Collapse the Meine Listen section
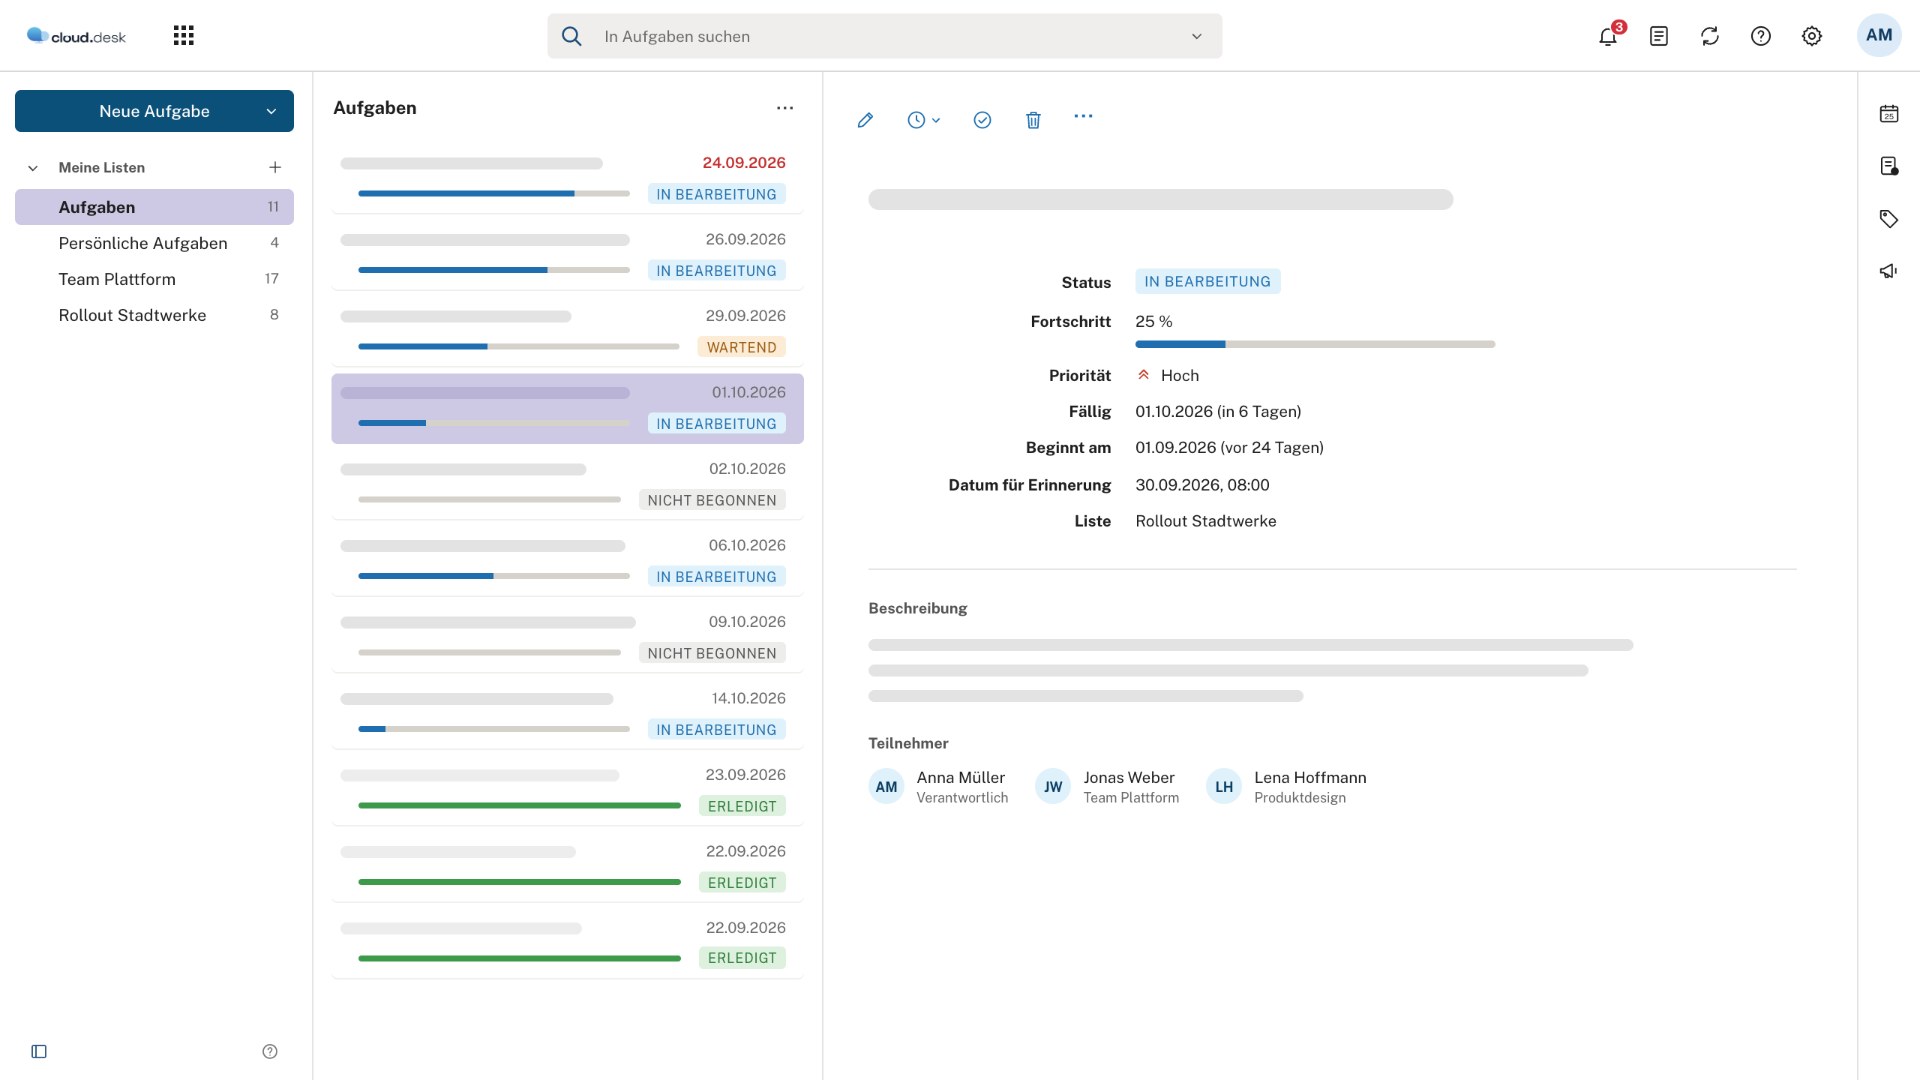1920x1080 pixels. pyautogui.click(x=33, y=168)
